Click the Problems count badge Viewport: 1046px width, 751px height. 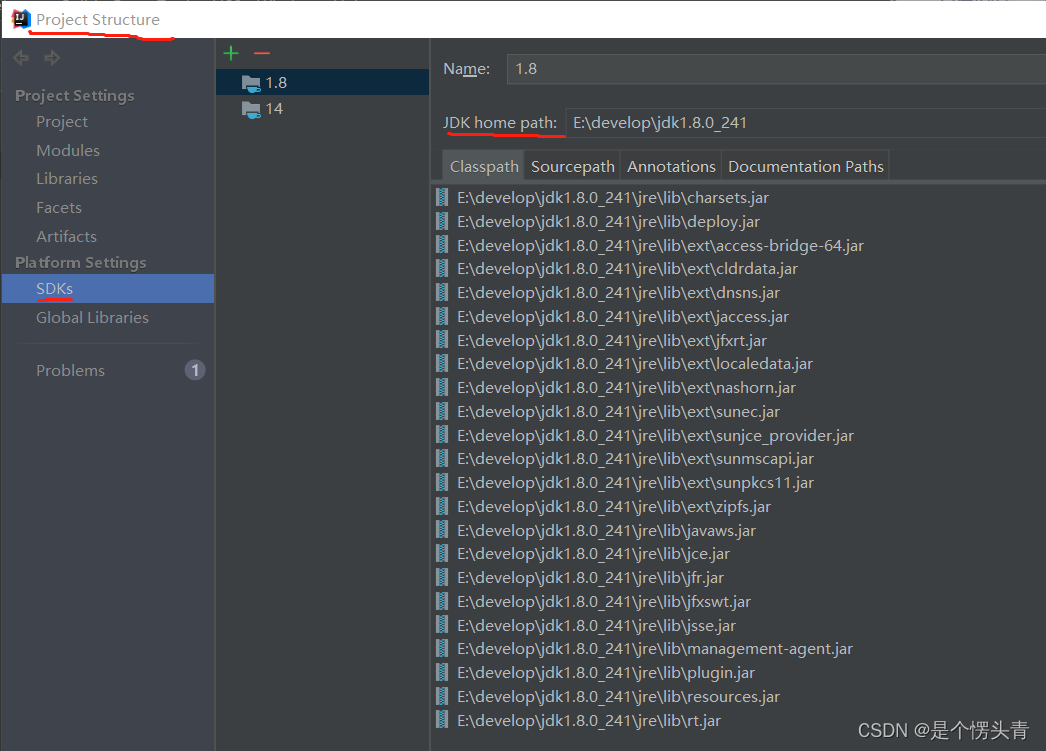pos(195,370)
